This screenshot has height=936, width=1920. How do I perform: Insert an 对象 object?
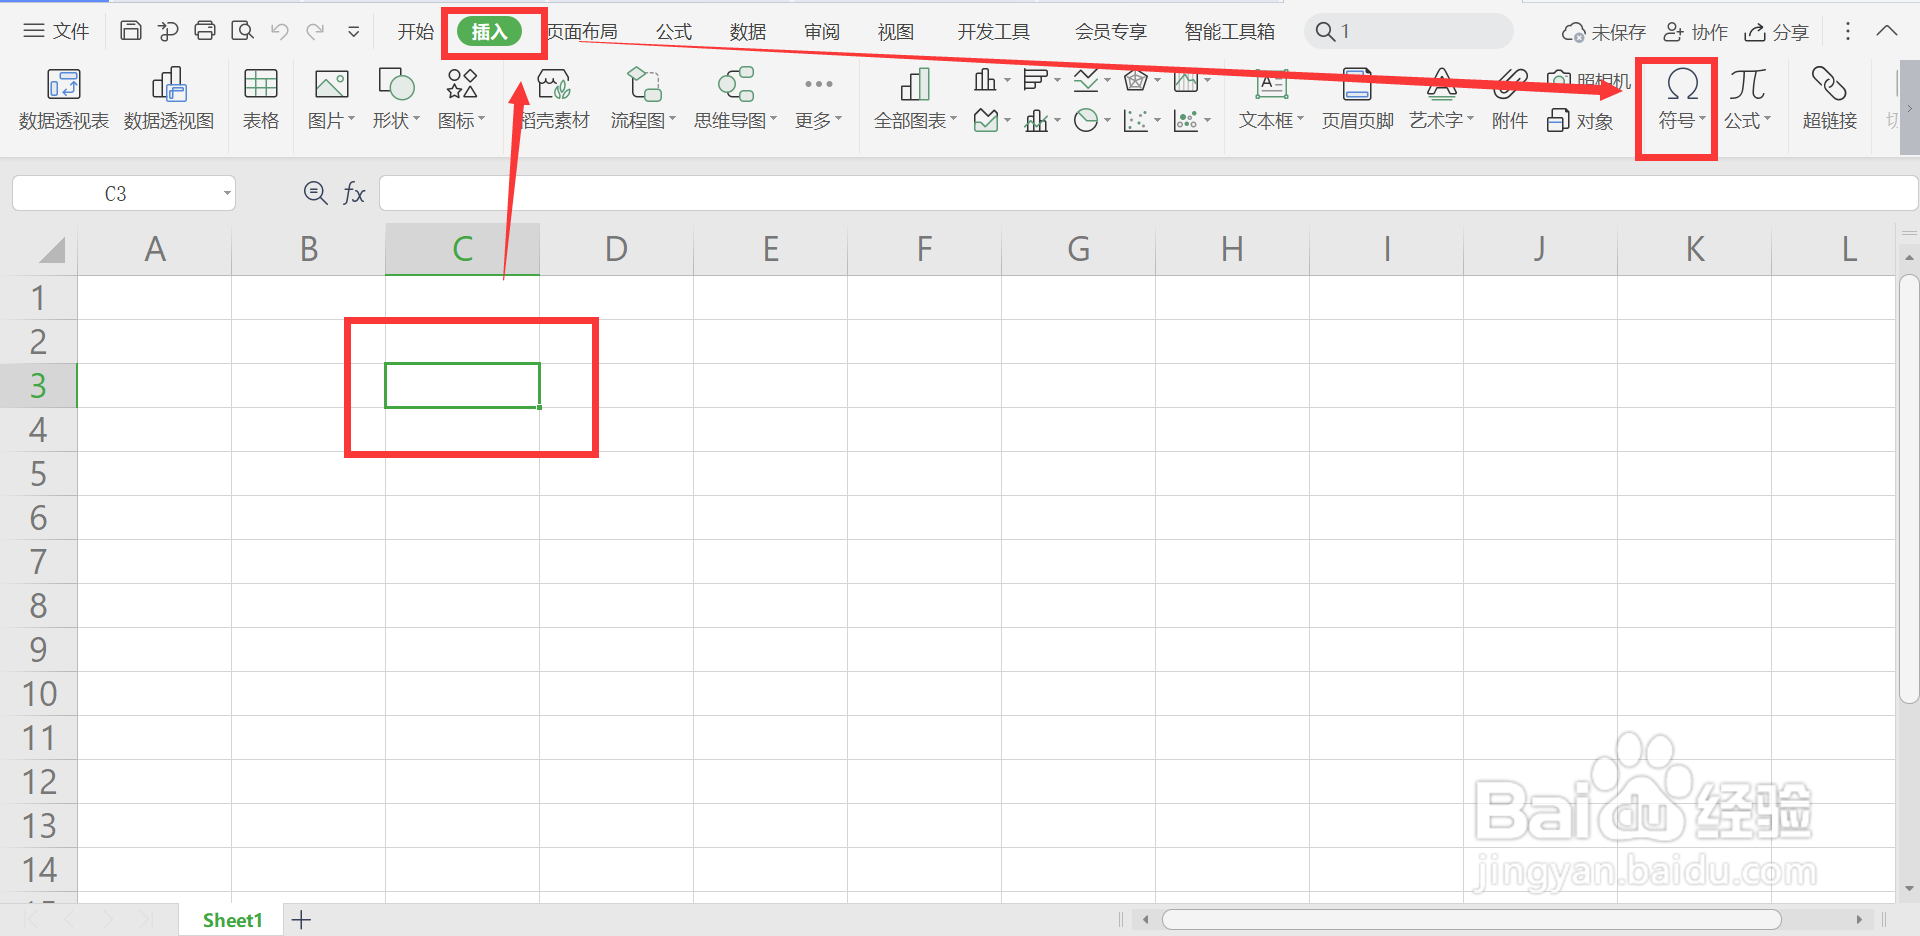point(1580,121)
